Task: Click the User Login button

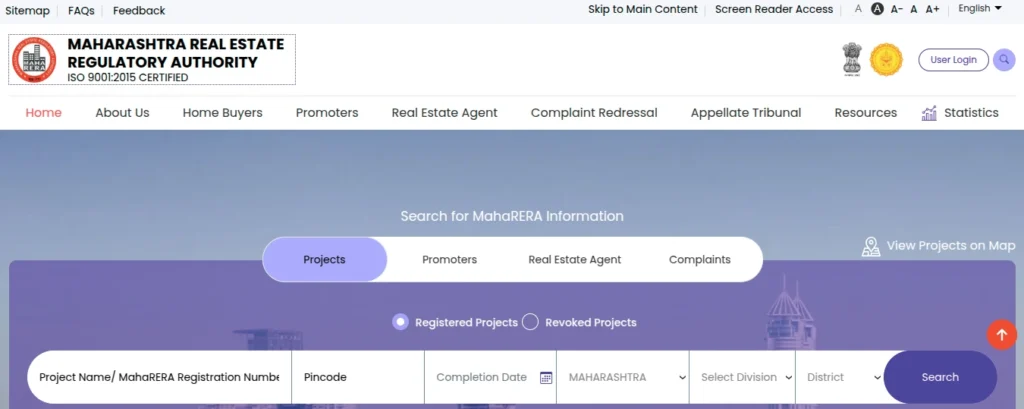Action: click(x=953, y=59)
